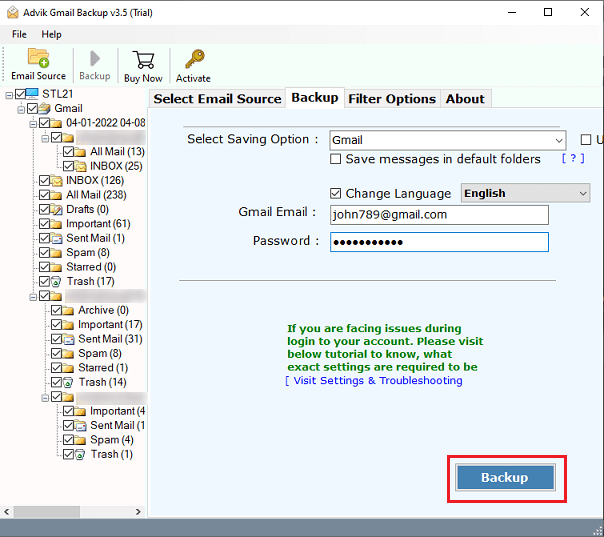
Task: Select the Sent Mail (1 row in last folder
Action: 117,425
